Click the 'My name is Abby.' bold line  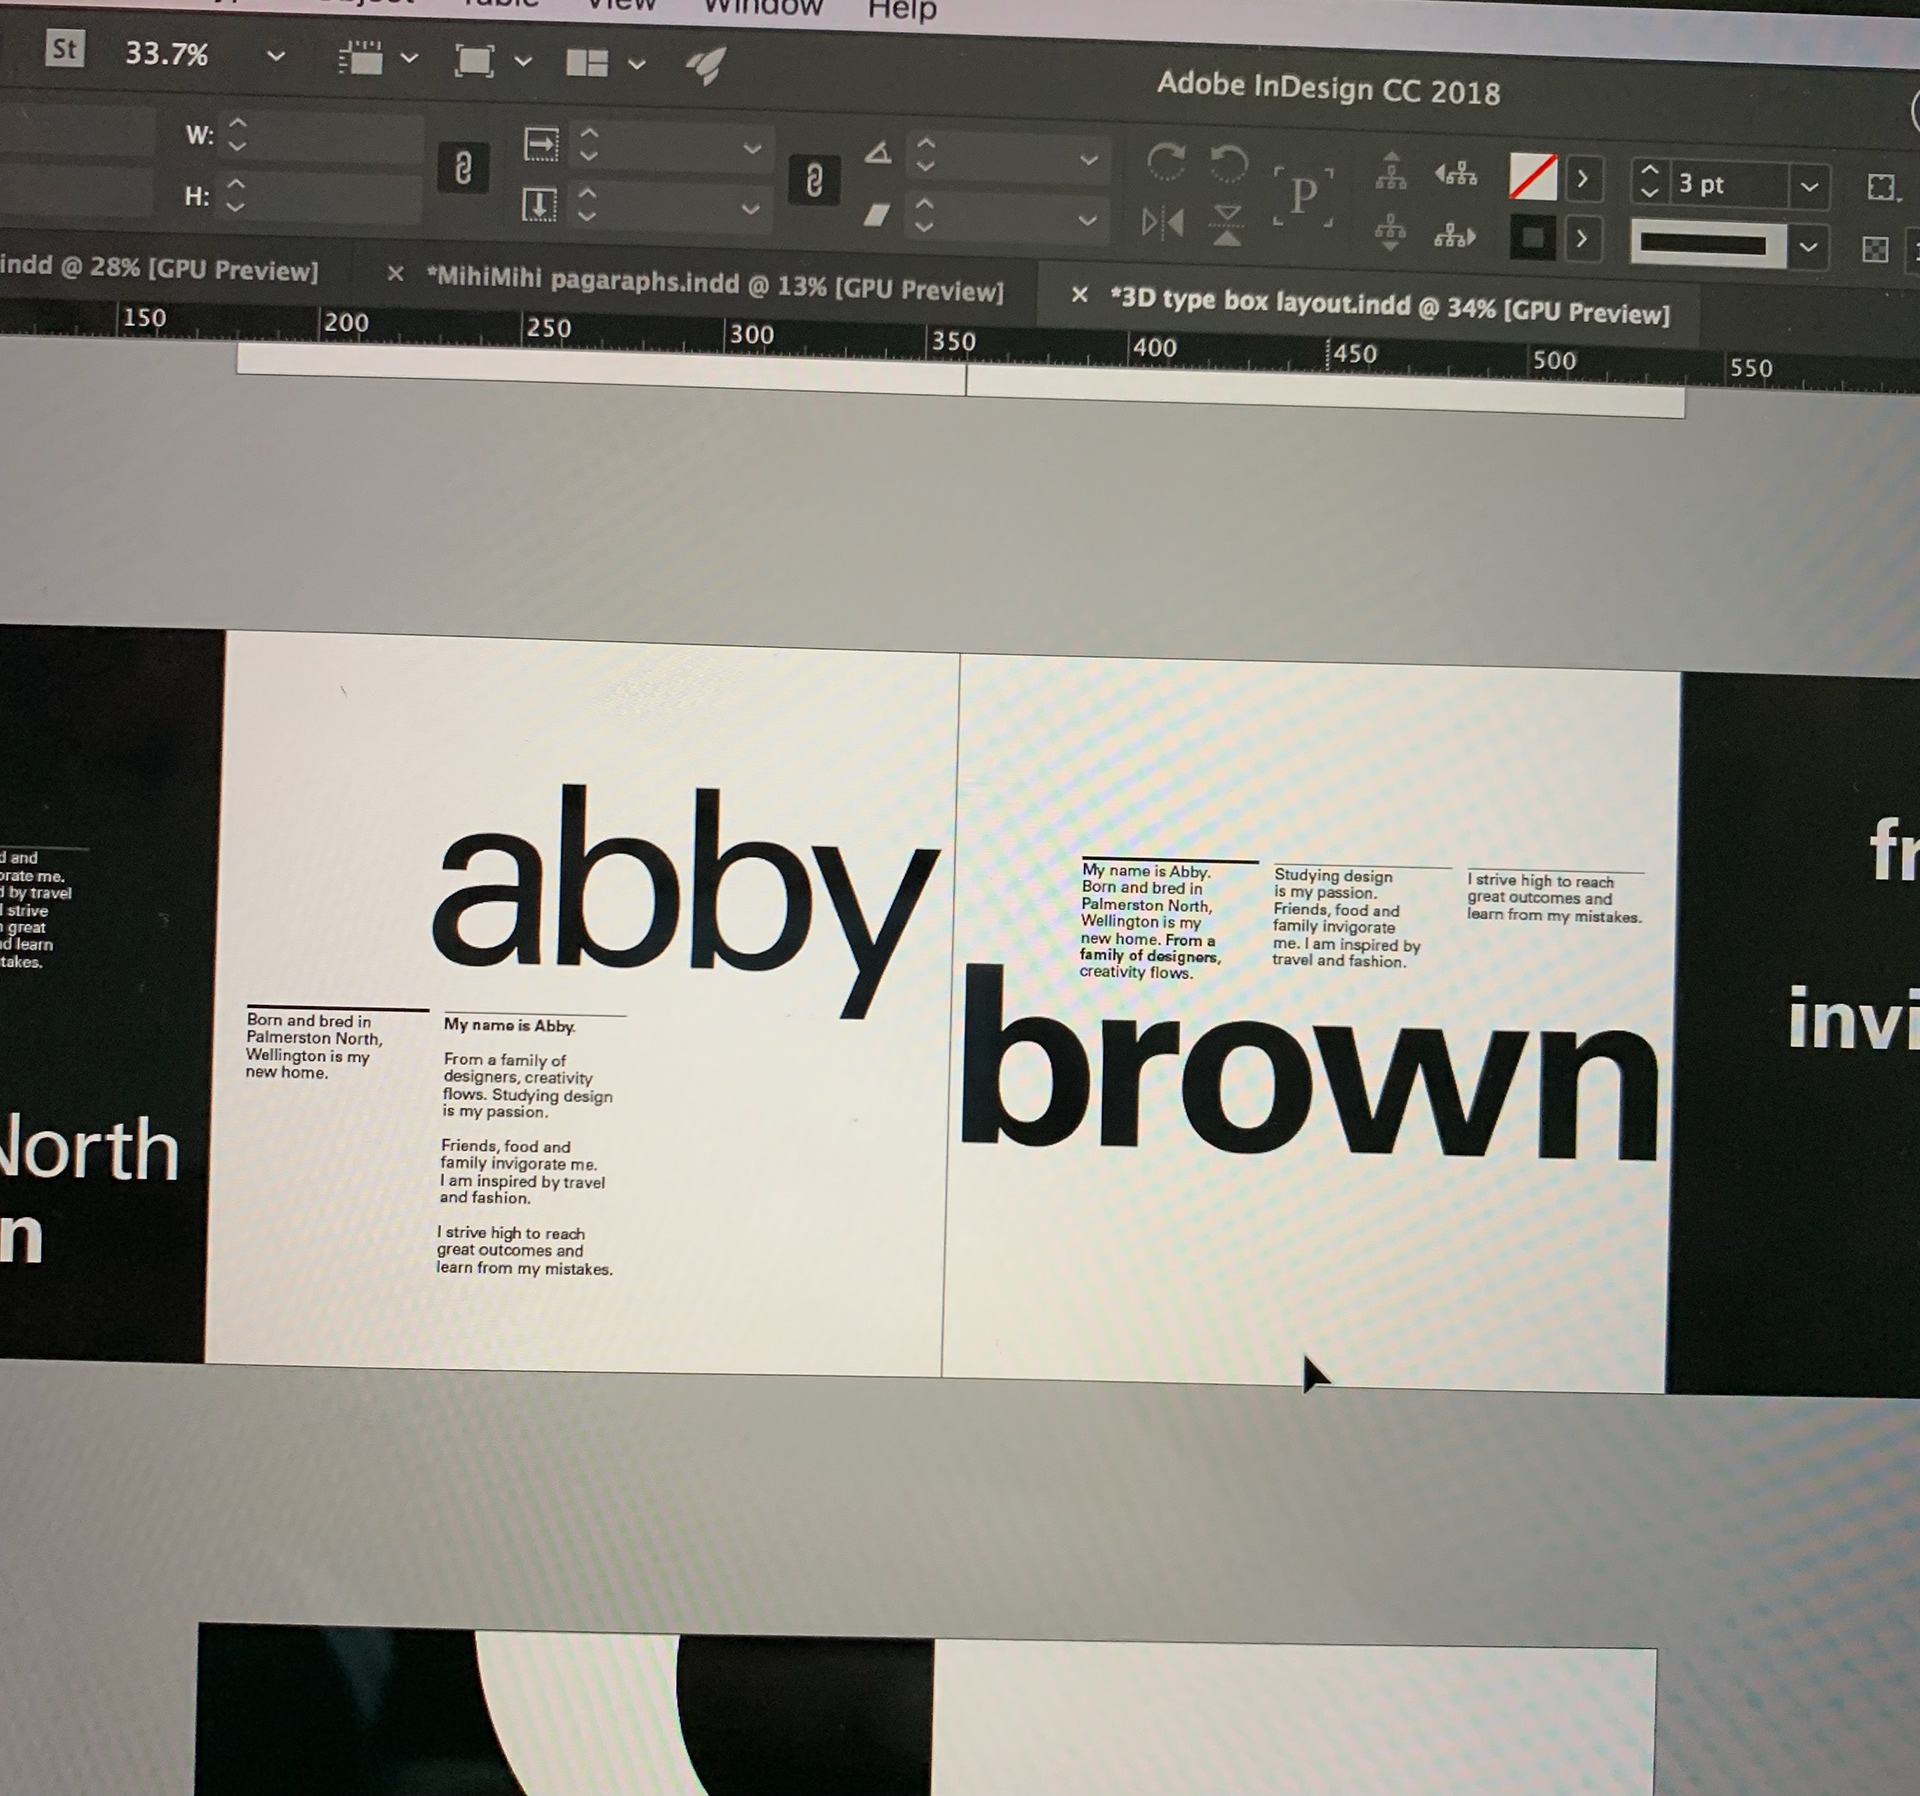[x=509, y=1025]
